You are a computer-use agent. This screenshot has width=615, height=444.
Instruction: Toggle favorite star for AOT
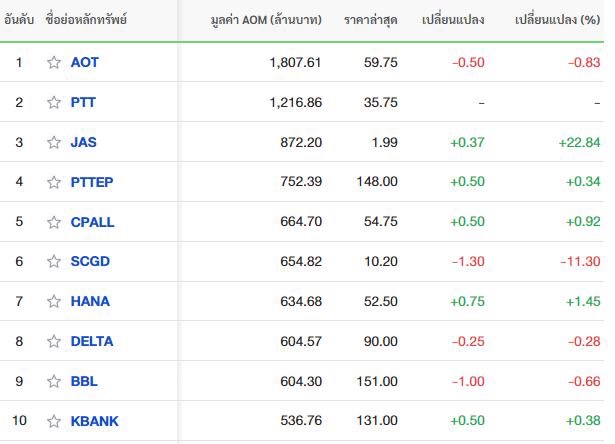(x=54, y=62)
